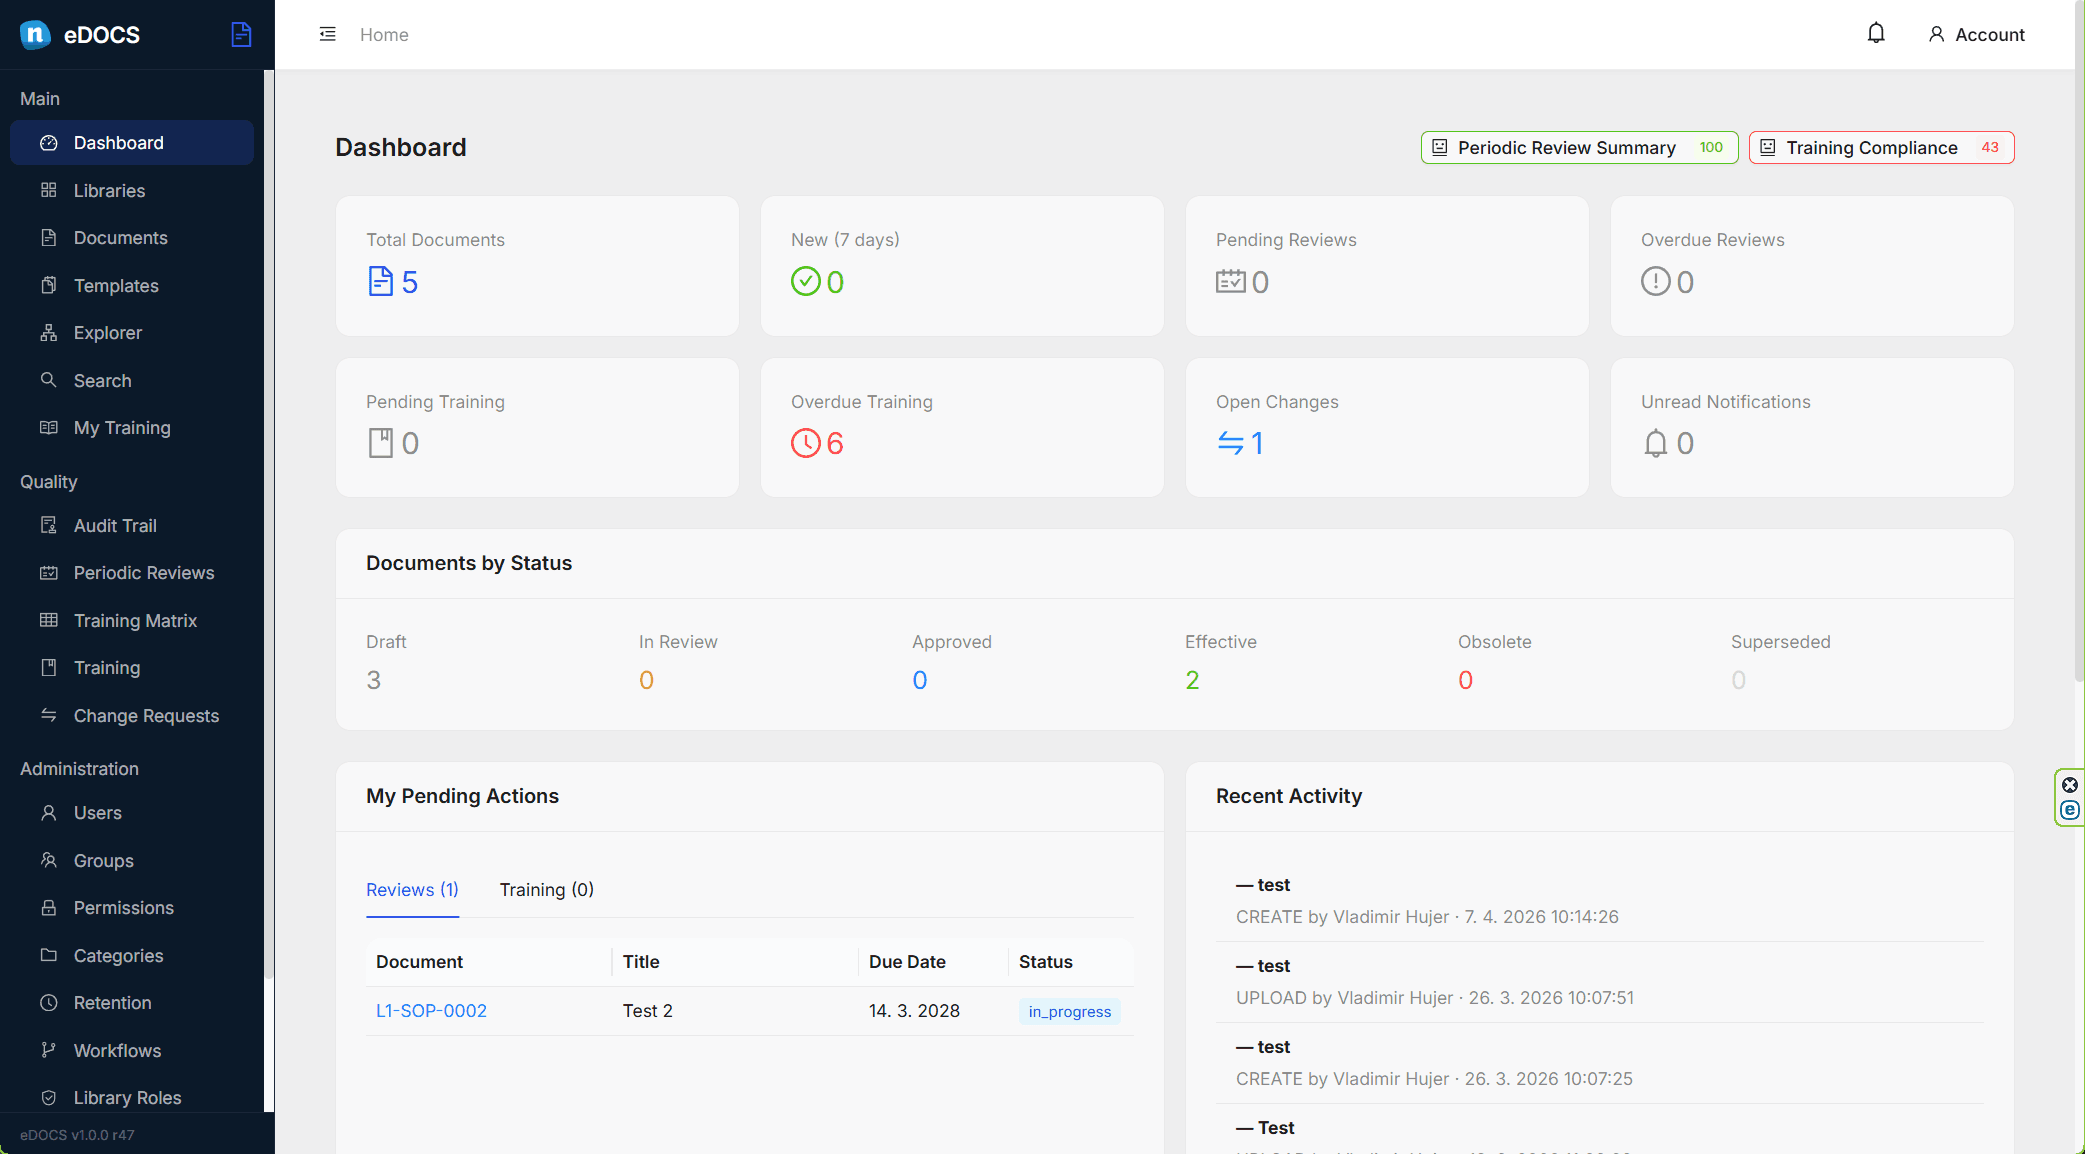Click the Home breadcrumb

(x=384, y=34)
